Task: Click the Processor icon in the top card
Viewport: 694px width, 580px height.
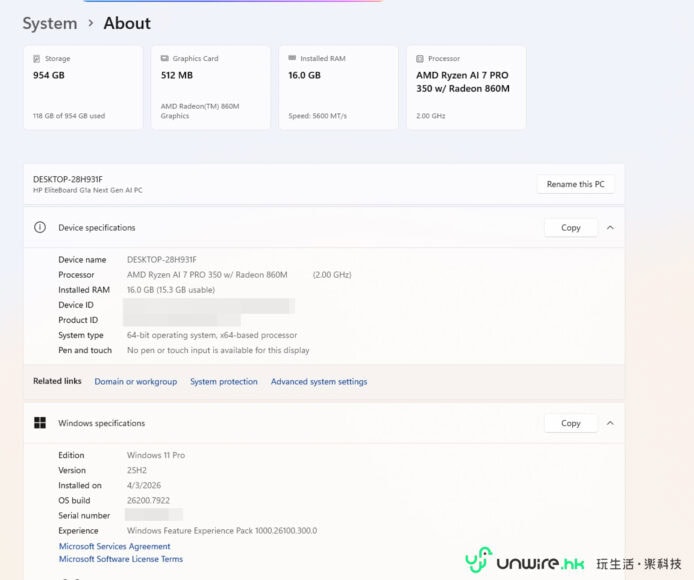Action: tap(420, 59)
